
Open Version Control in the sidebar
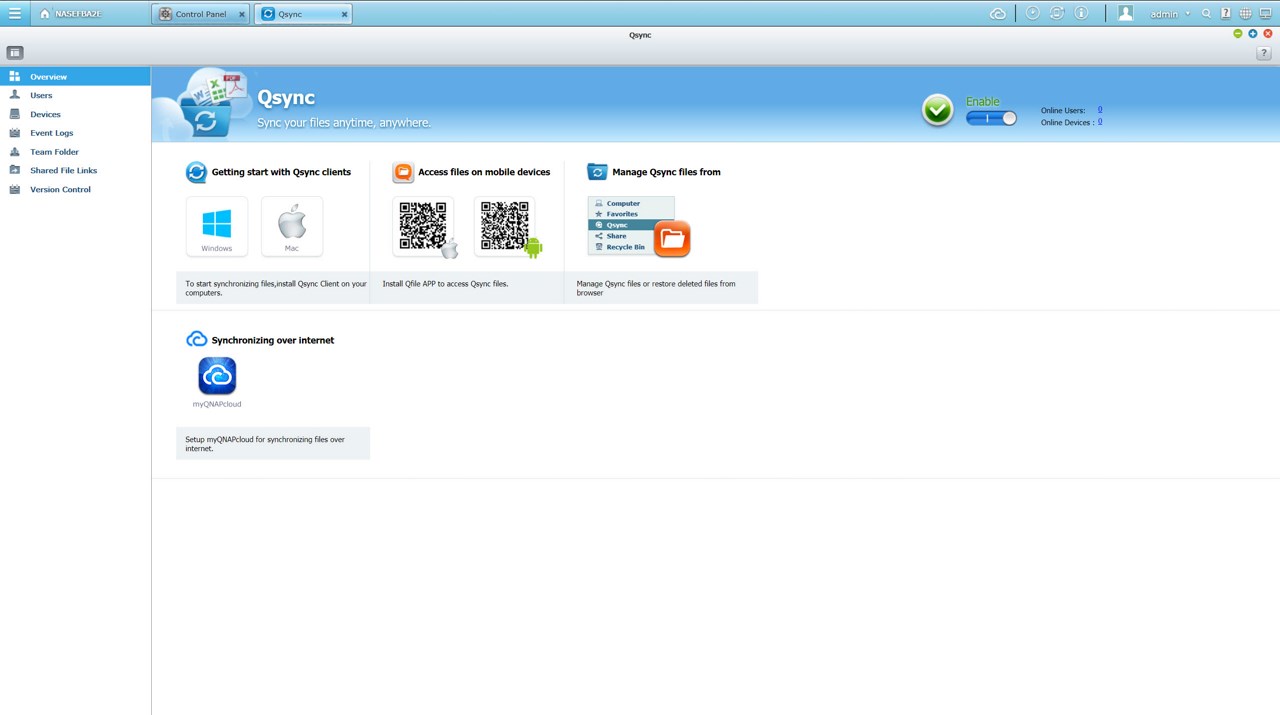[75, 189]
